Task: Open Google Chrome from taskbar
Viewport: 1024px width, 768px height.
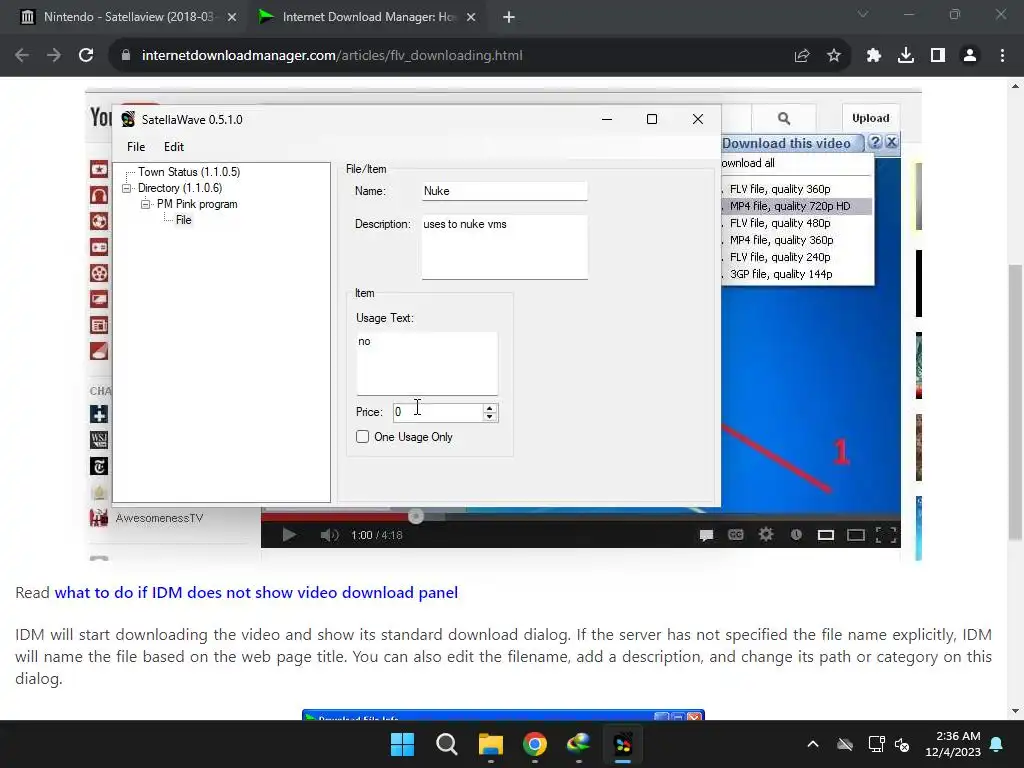Action: pyautogui.click(x=535, y=744)
